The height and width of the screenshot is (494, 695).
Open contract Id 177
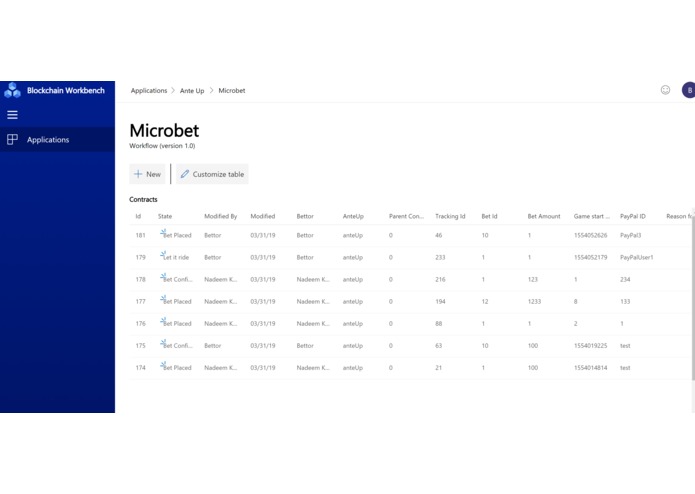(x=141, y=302)
